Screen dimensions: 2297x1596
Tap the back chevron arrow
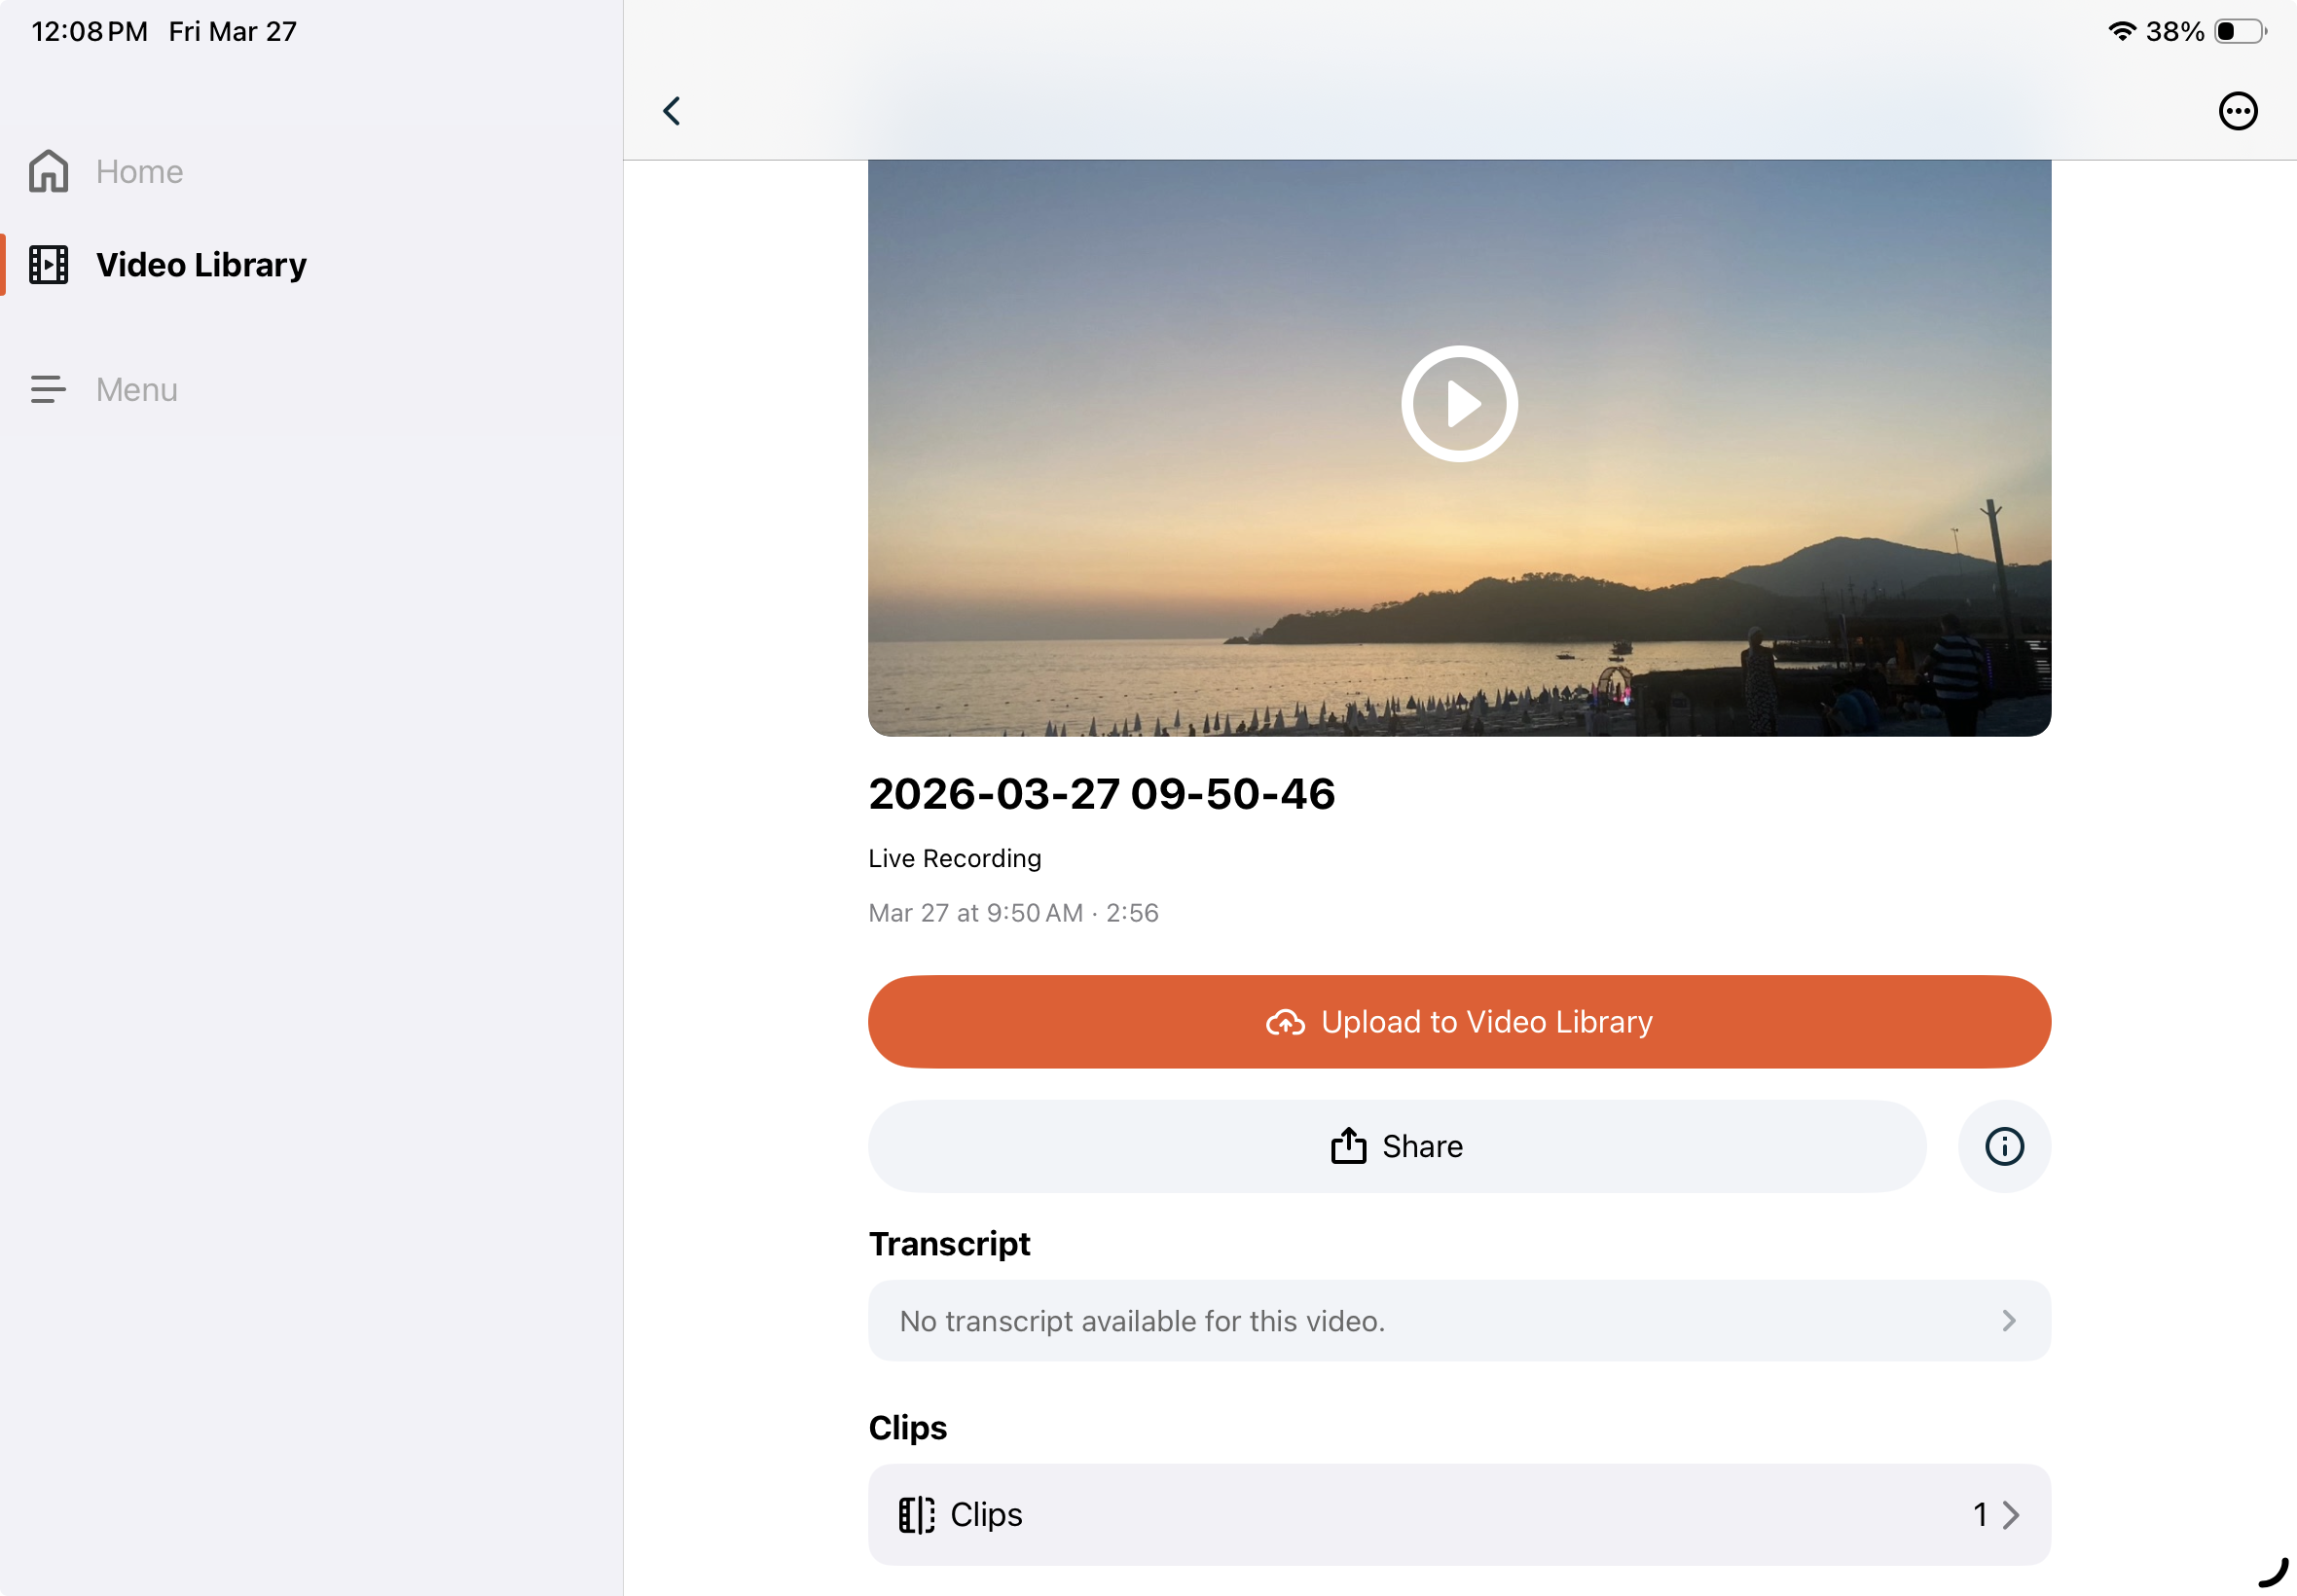click(x=672, y=111)
